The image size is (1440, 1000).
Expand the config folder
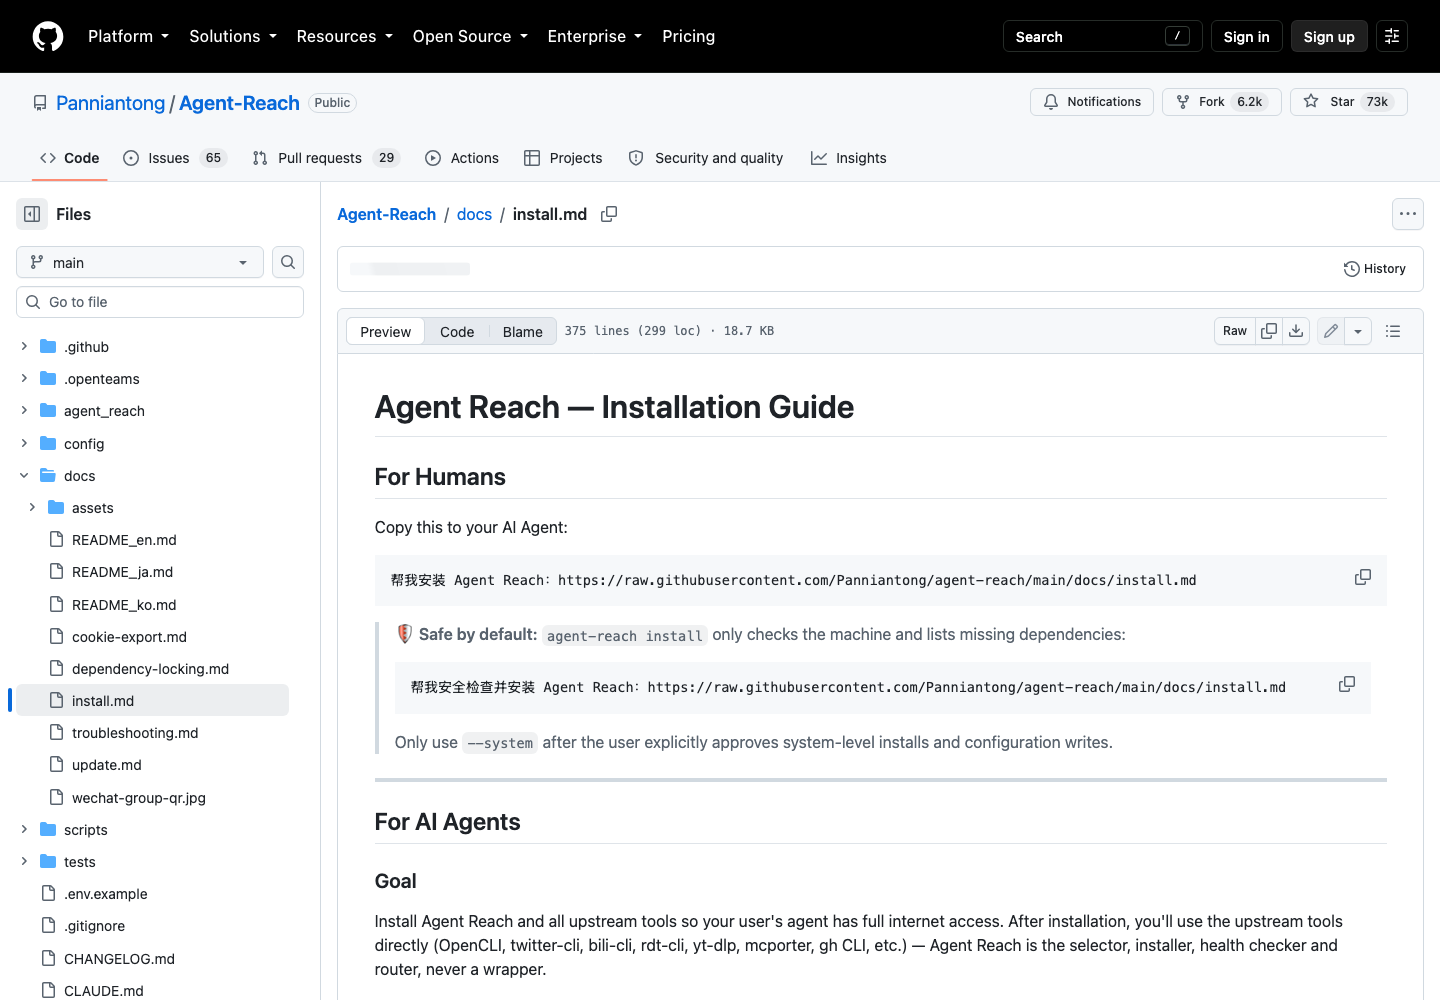pos(24,443)
